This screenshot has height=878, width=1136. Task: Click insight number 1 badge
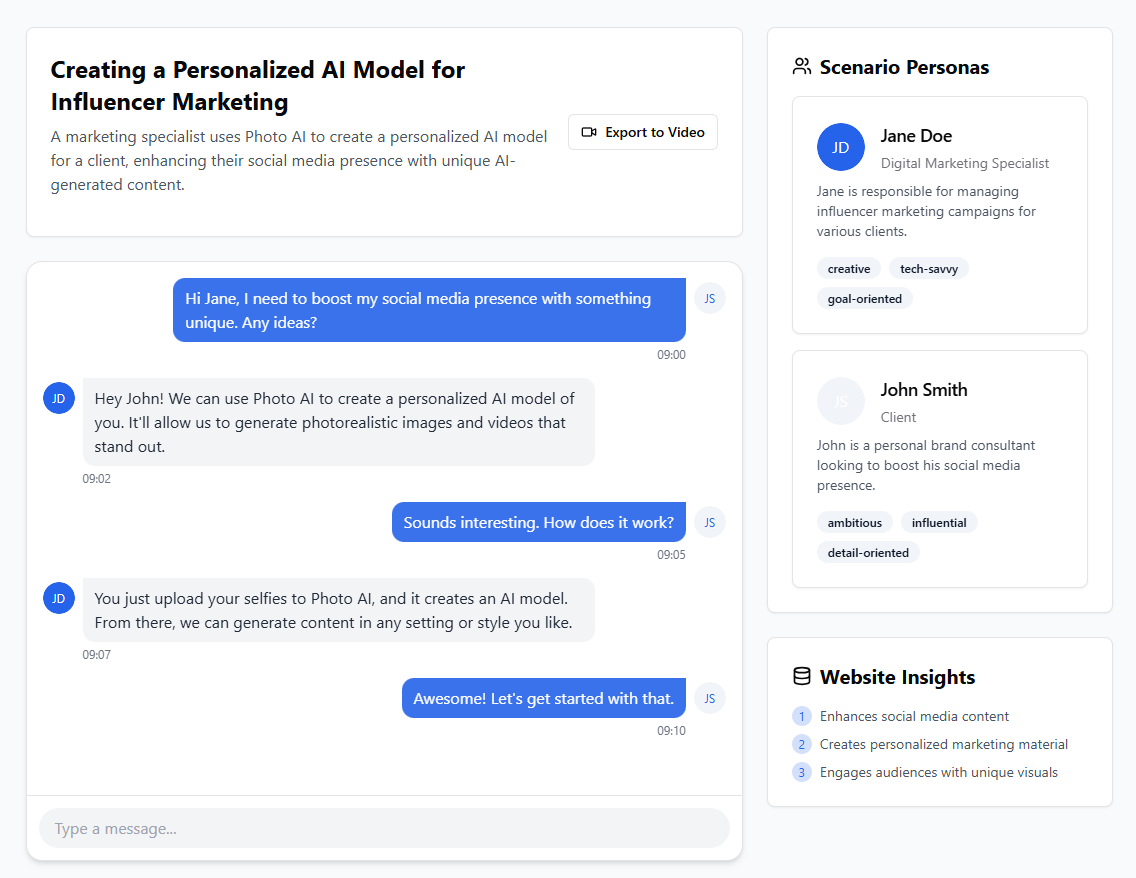point(802,716)
